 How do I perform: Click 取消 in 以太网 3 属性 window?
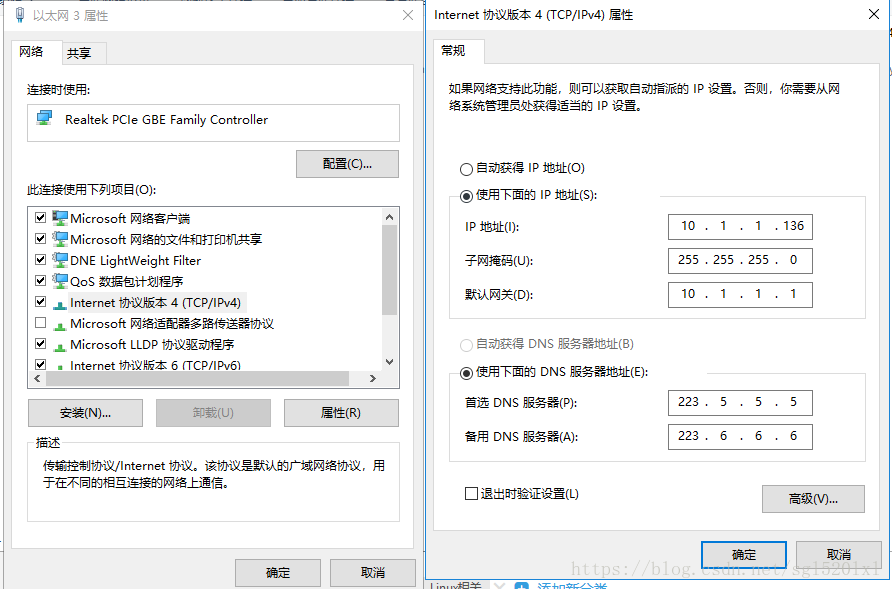373,572
